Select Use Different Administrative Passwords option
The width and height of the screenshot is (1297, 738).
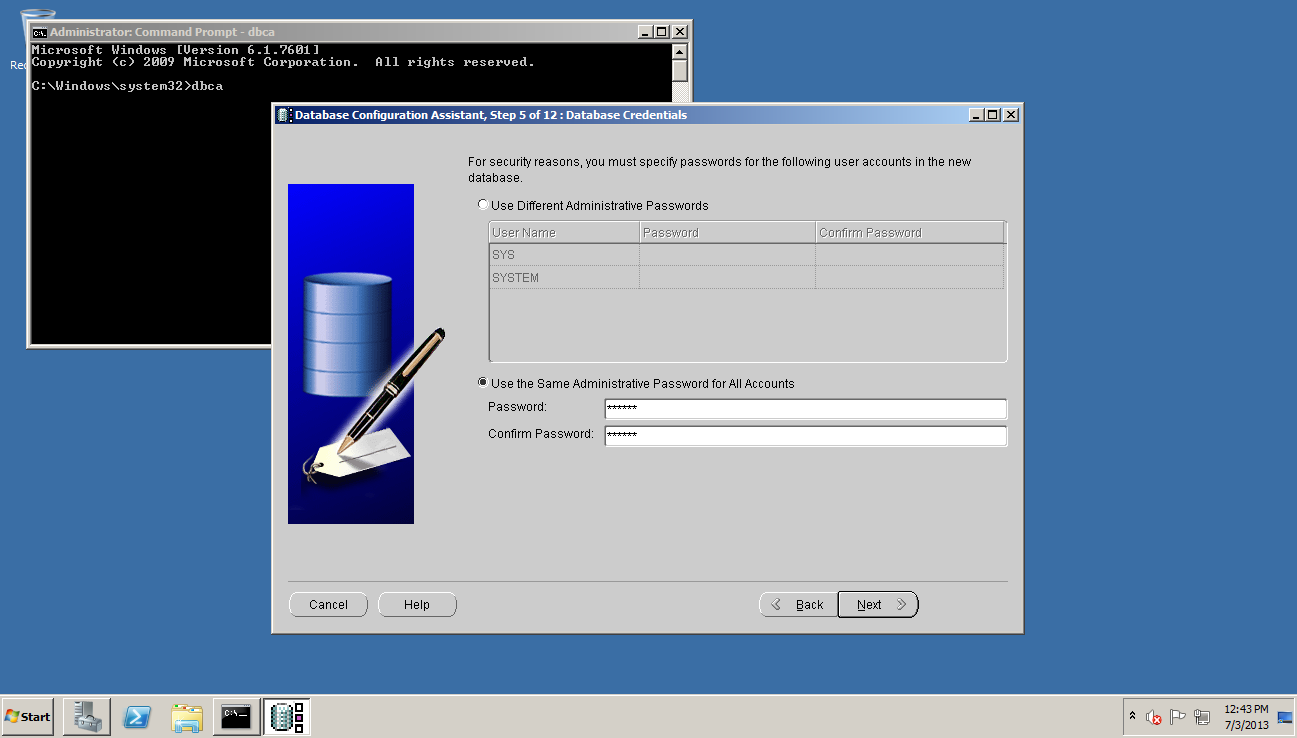pyautogui.click(x=484, y=205)
